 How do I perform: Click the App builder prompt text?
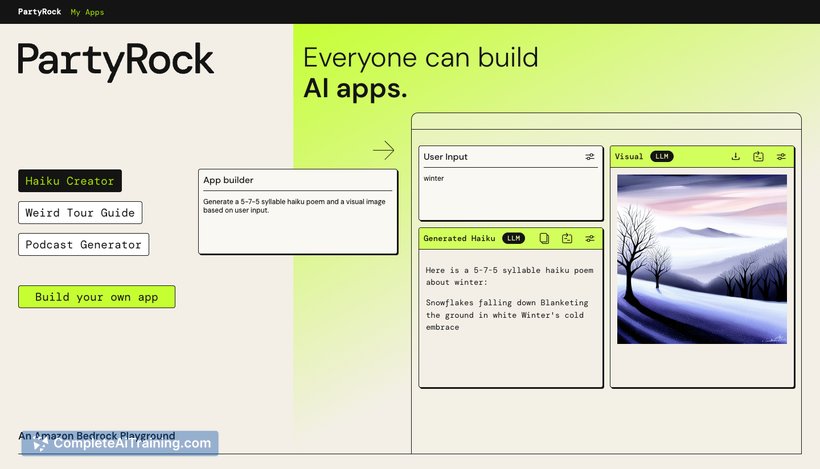click(294, 206)
